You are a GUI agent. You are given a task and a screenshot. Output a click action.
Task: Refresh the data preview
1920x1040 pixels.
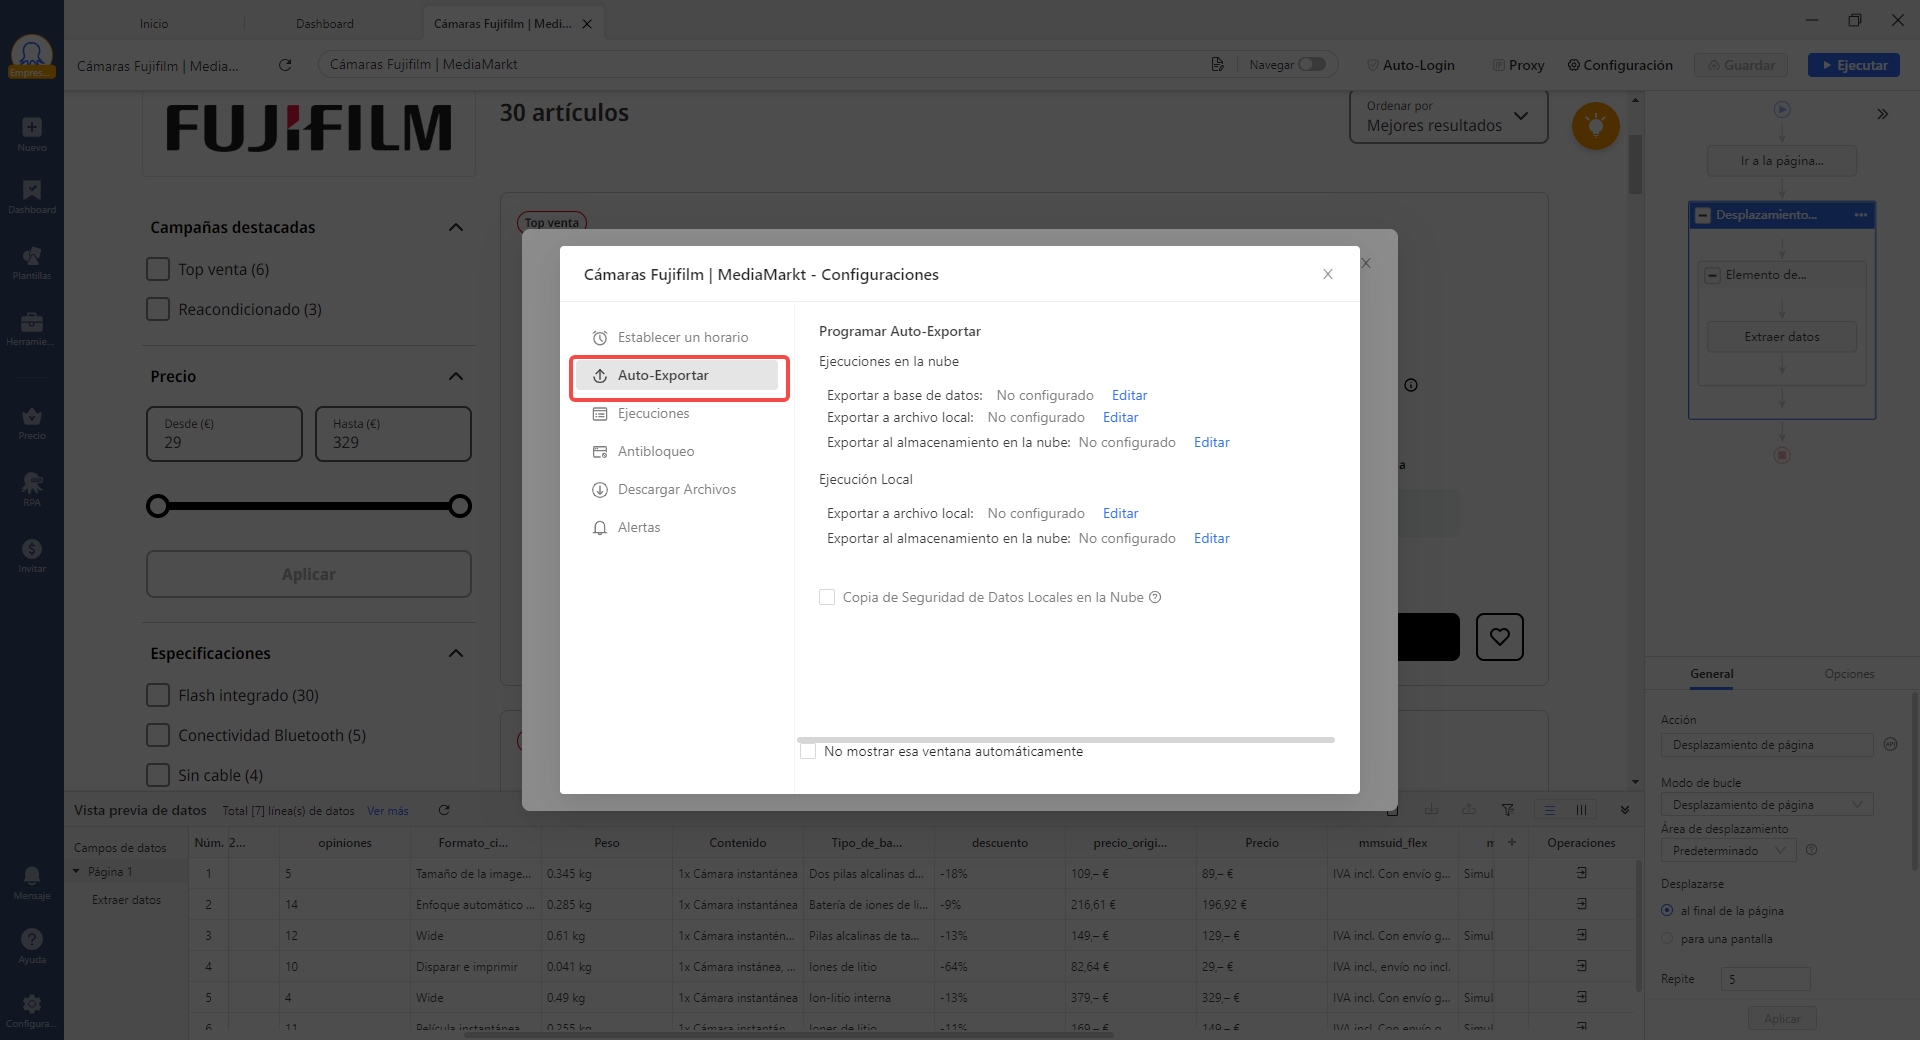(444, 811)
